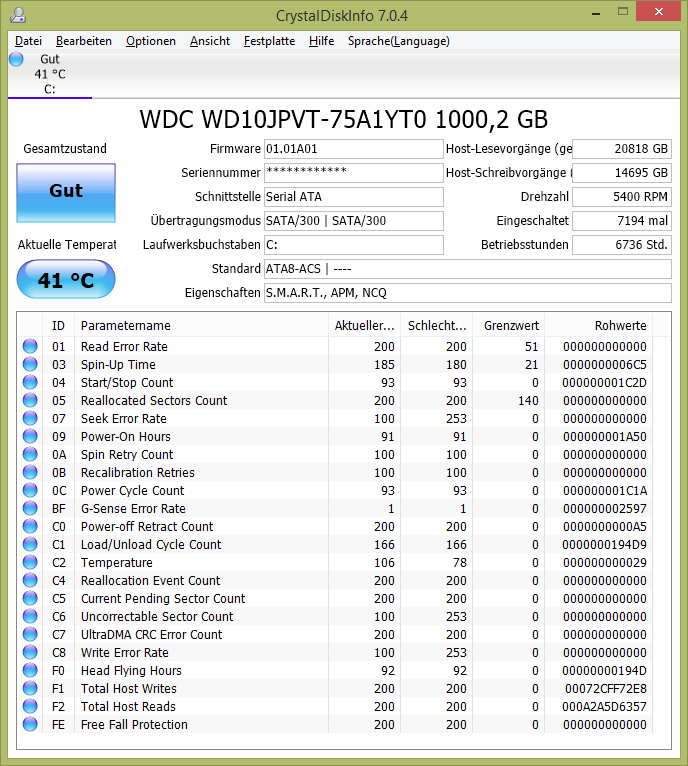Click status orb for Free Fall Protection

(30, 724)
